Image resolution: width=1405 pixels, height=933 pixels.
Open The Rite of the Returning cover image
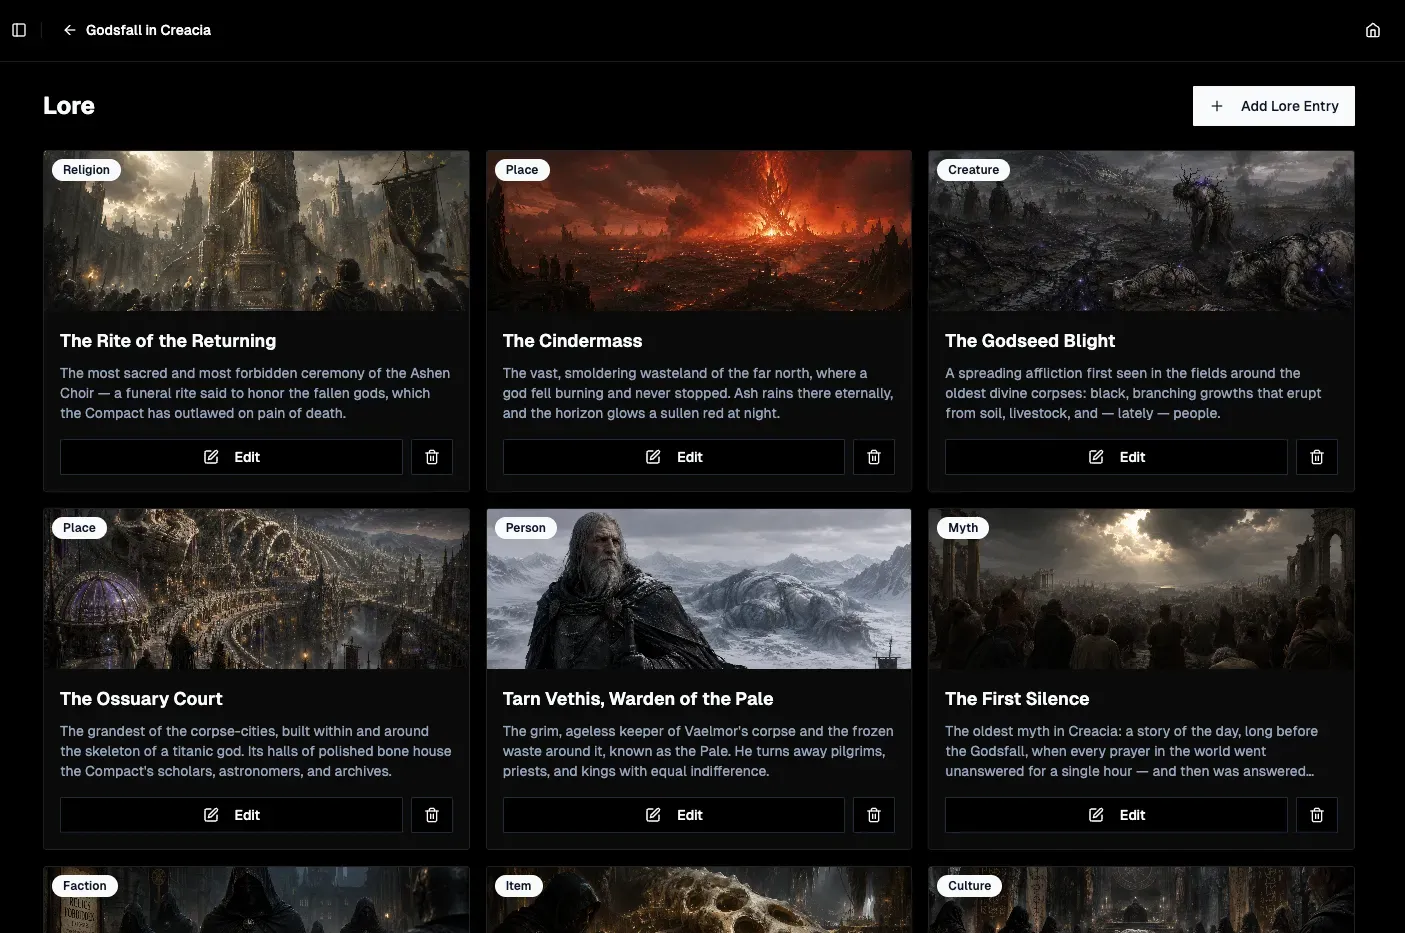pos(256,231)
